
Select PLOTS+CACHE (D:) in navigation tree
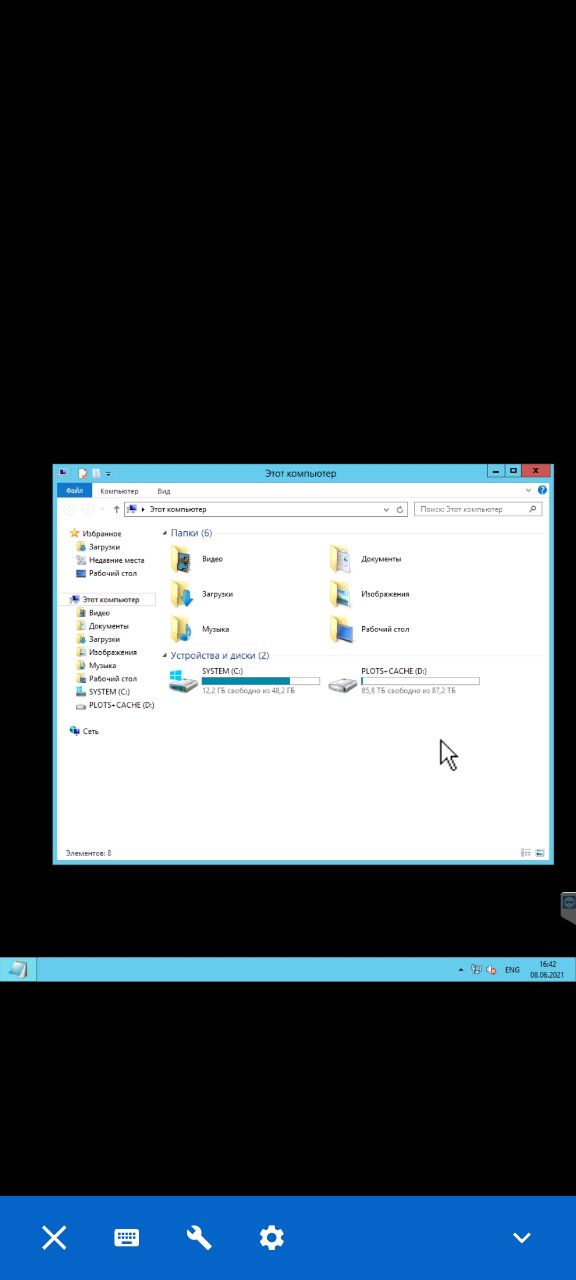(x=115, y=705)
